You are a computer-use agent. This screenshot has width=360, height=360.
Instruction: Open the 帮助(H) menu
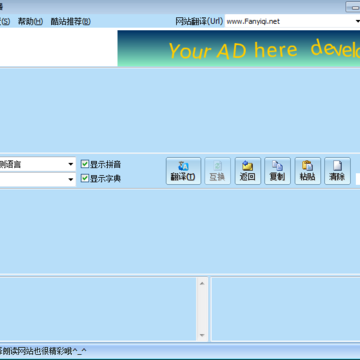(30, 22)
